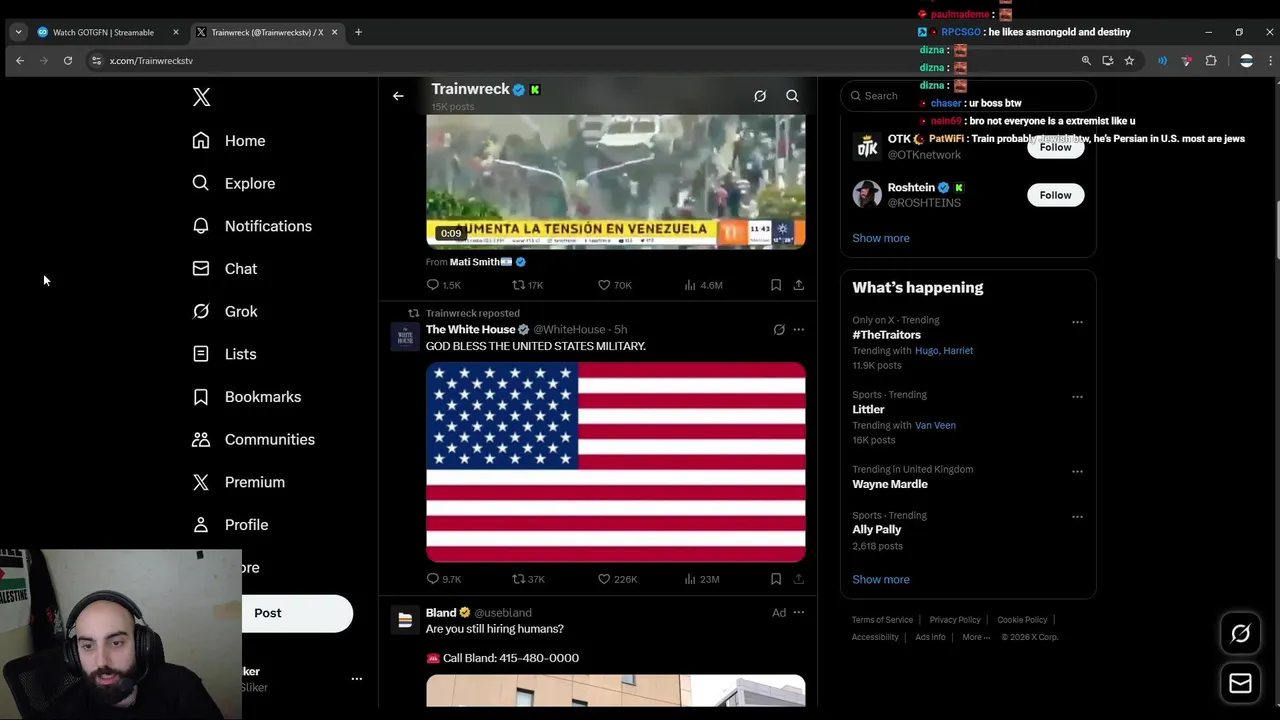The image size is (1280, 720).
Task: Open more options on White House post
Action: (x=798, y=329)
